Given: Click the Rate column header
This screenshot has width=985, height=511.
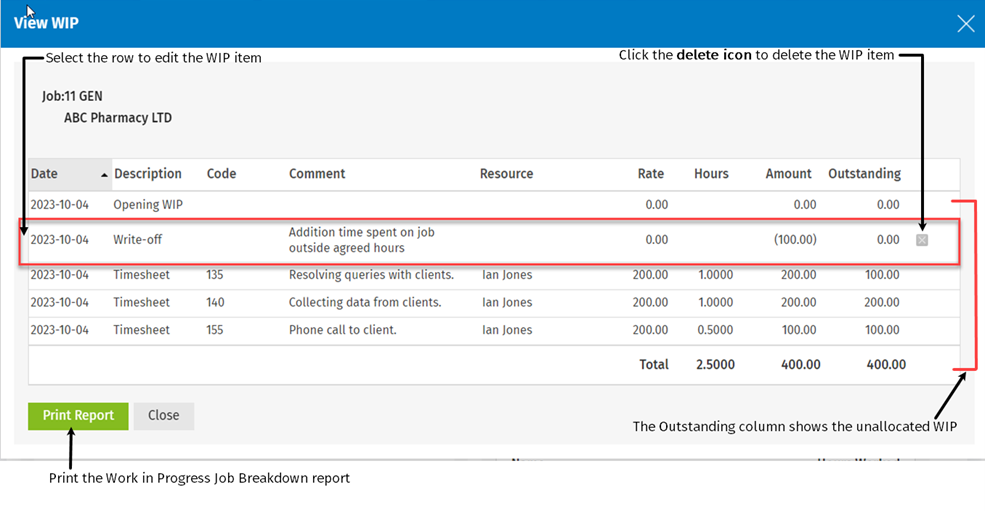Looking at the screenshot, I should [651, 174].
